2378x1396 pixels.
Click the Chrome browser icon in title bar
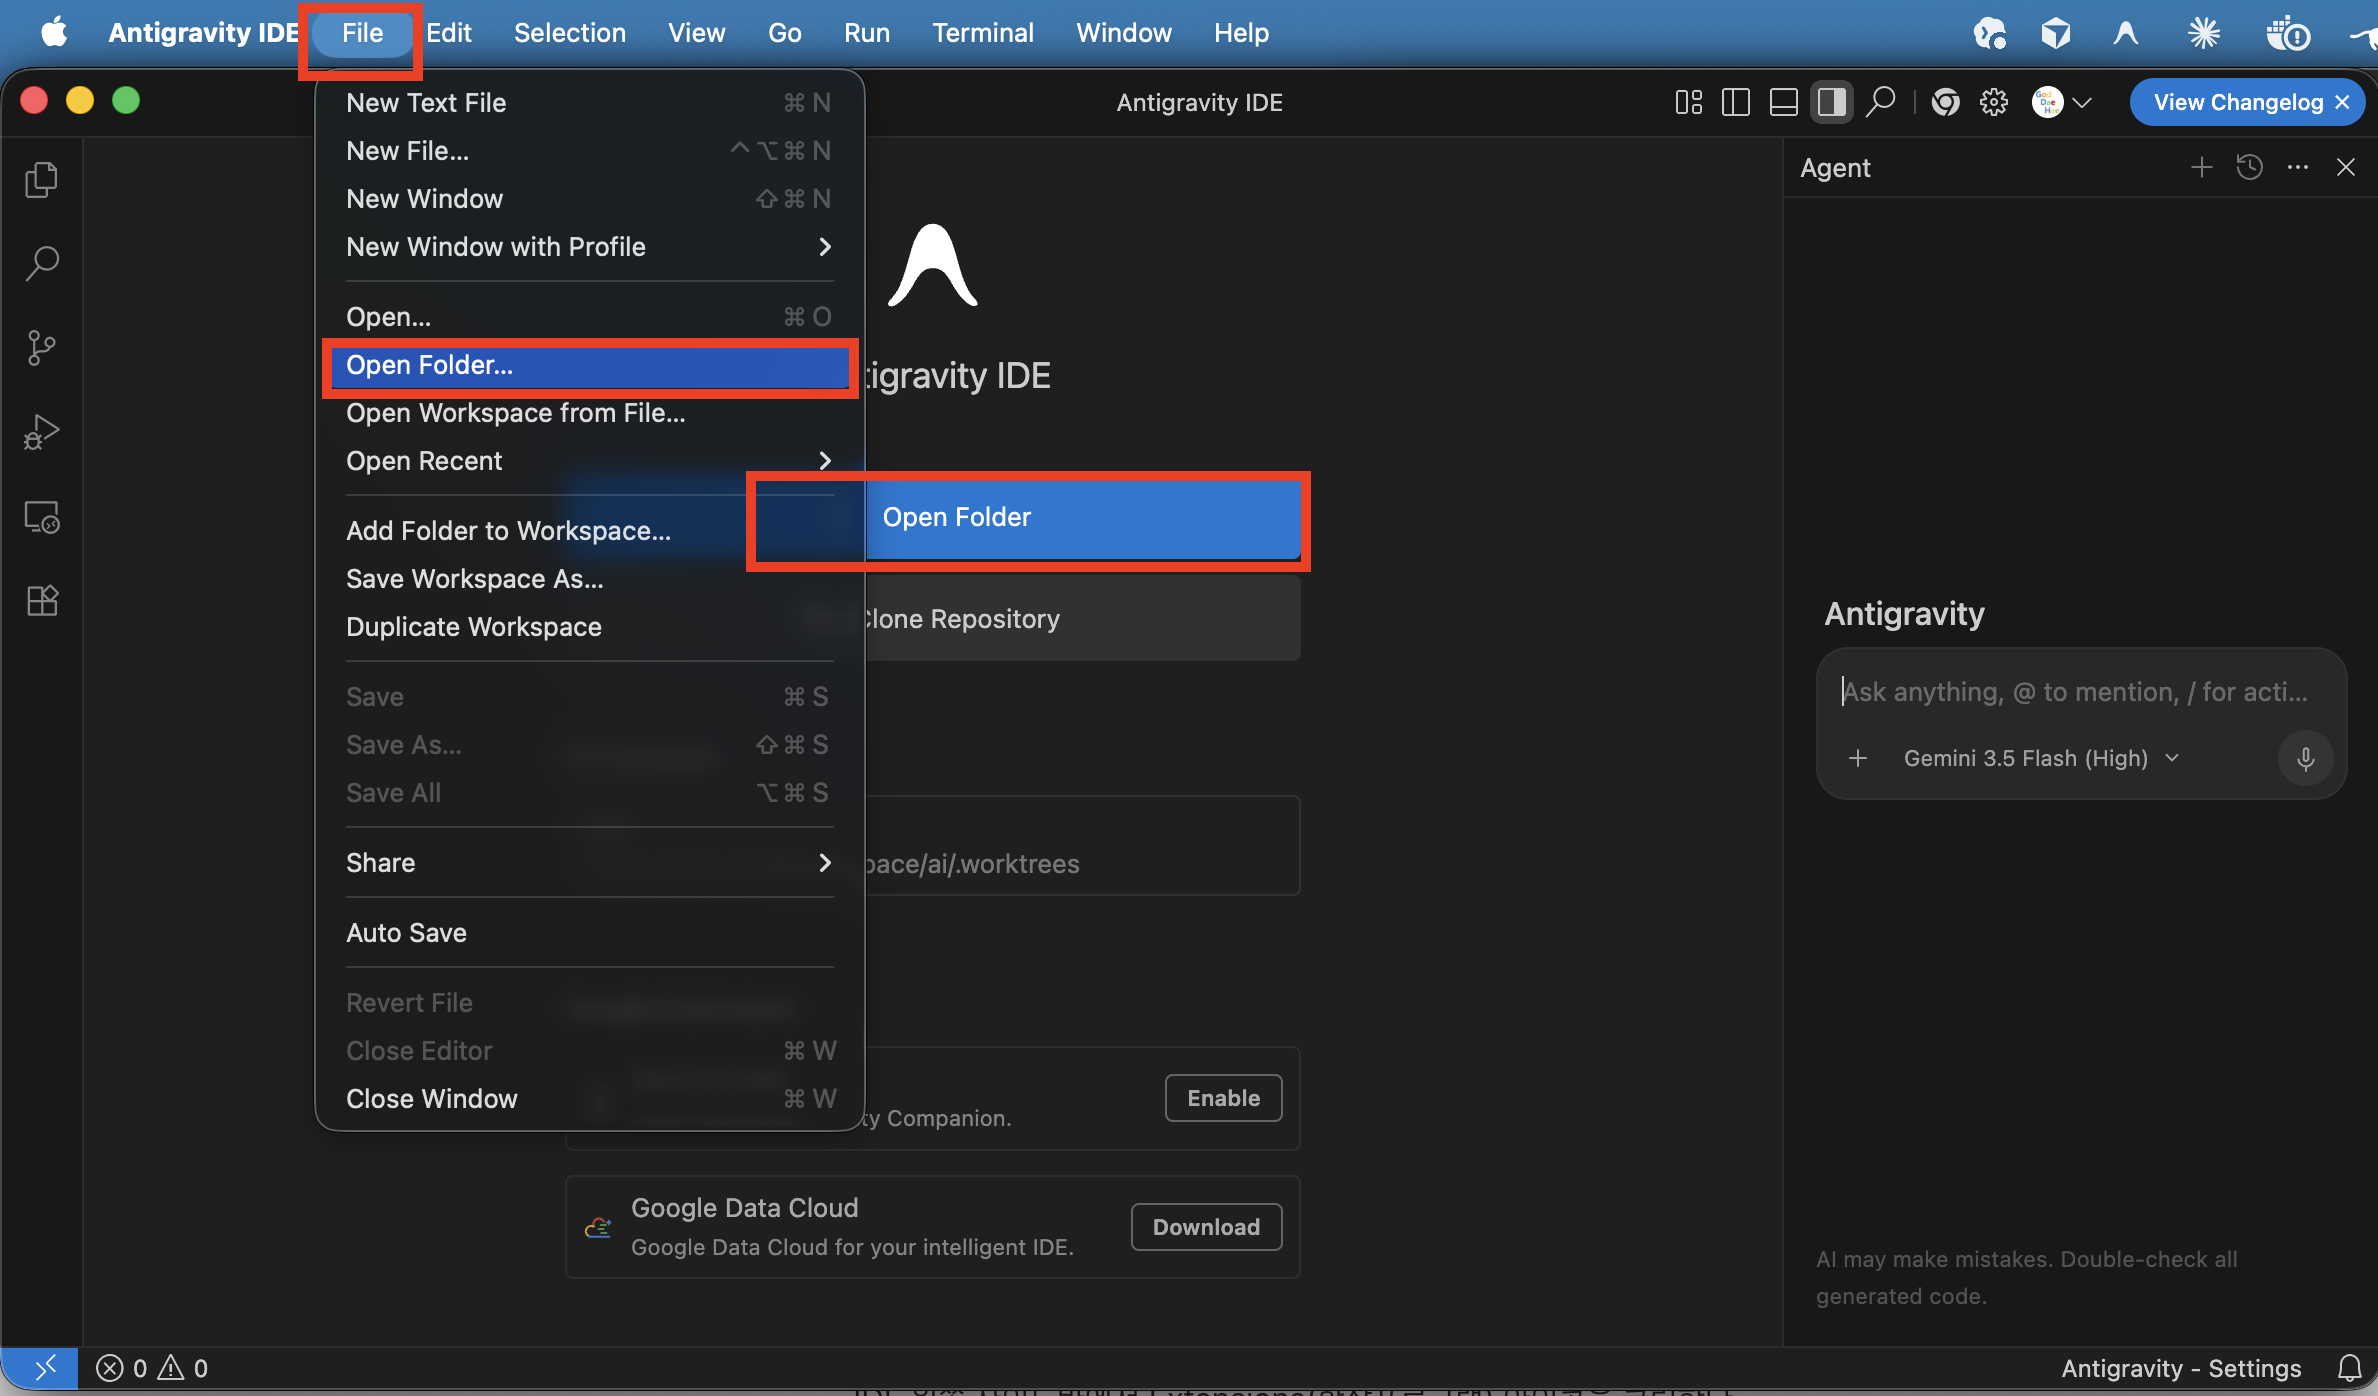point(1945,102)
